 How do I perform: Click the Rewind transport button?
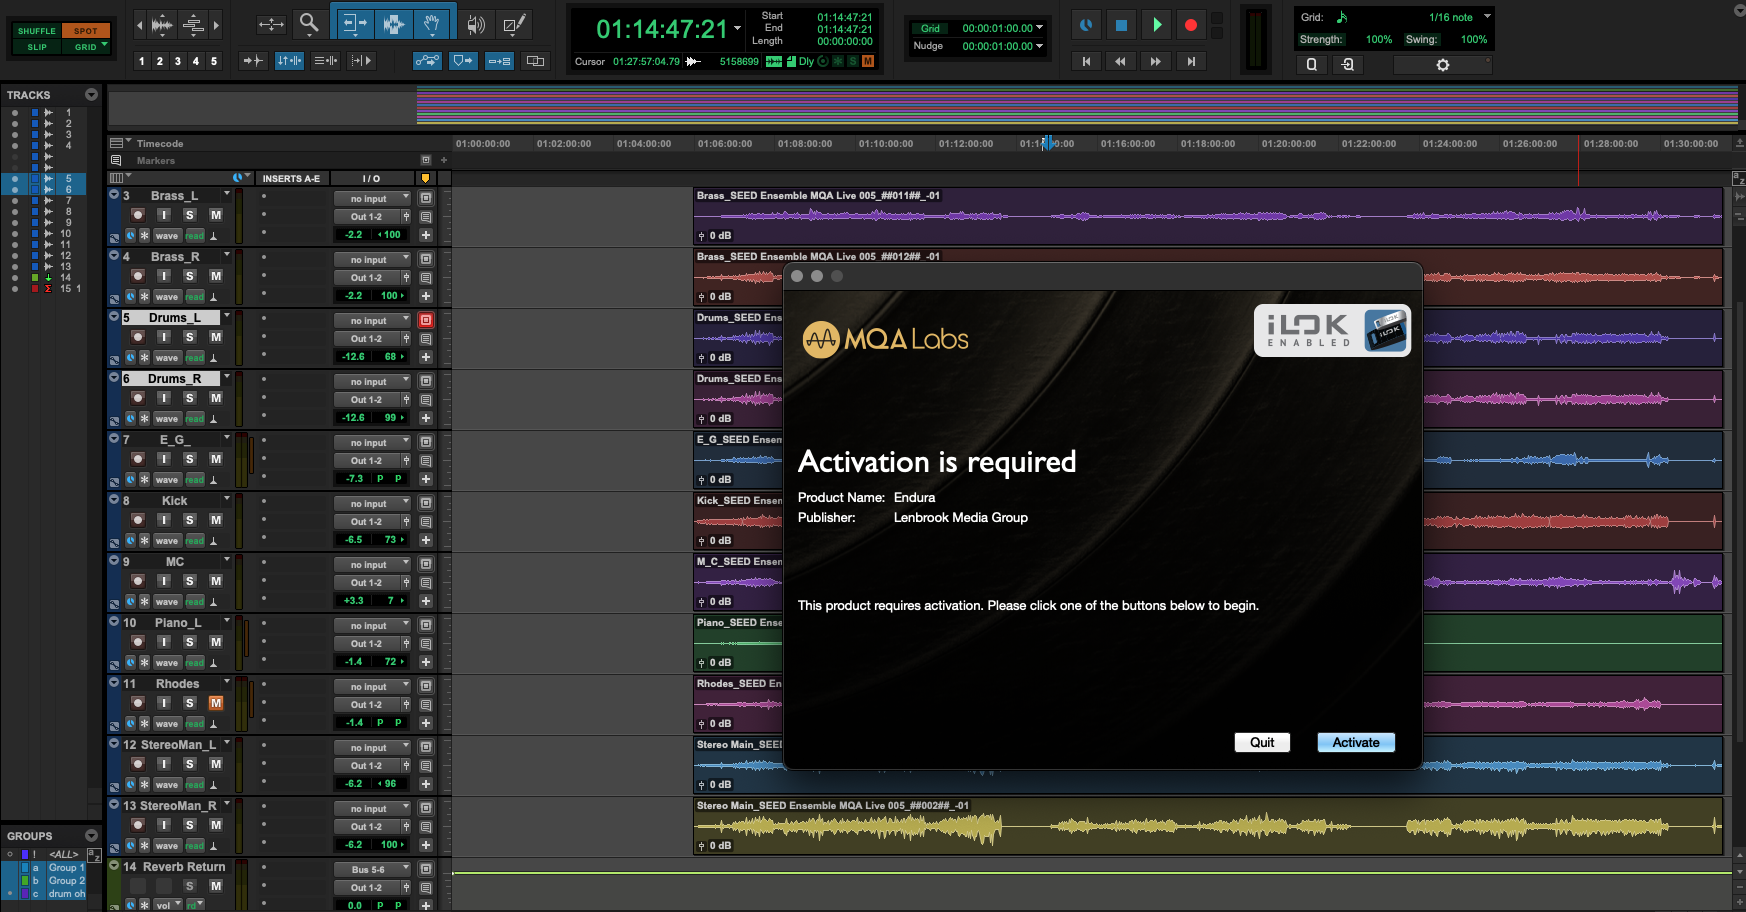pyautogui.click(x=1121, y=61)
